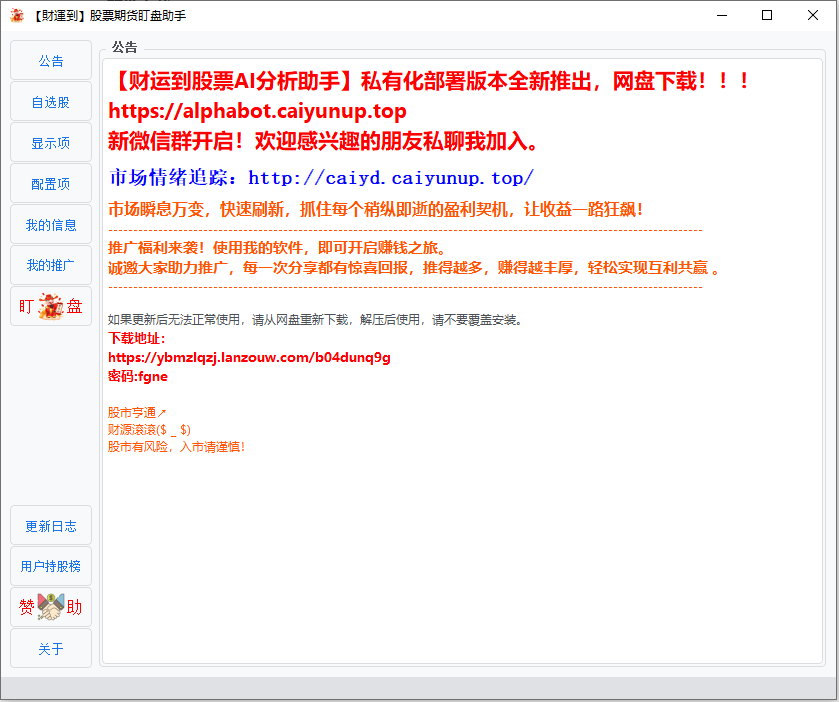This screenshot has width=839, height=702.
Task: Open the 自选股 watchlist
Action: click(50, 101)
